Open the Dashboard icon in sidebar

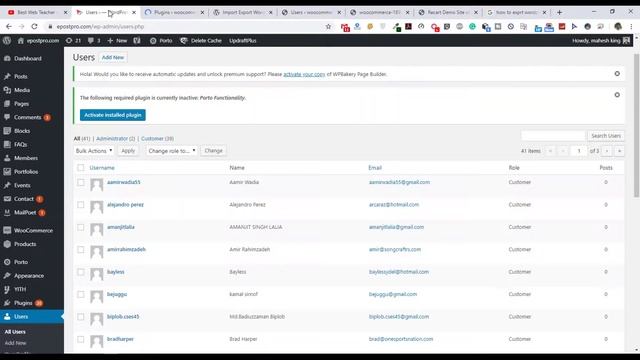pyautogui.click(x=7, y=58)
